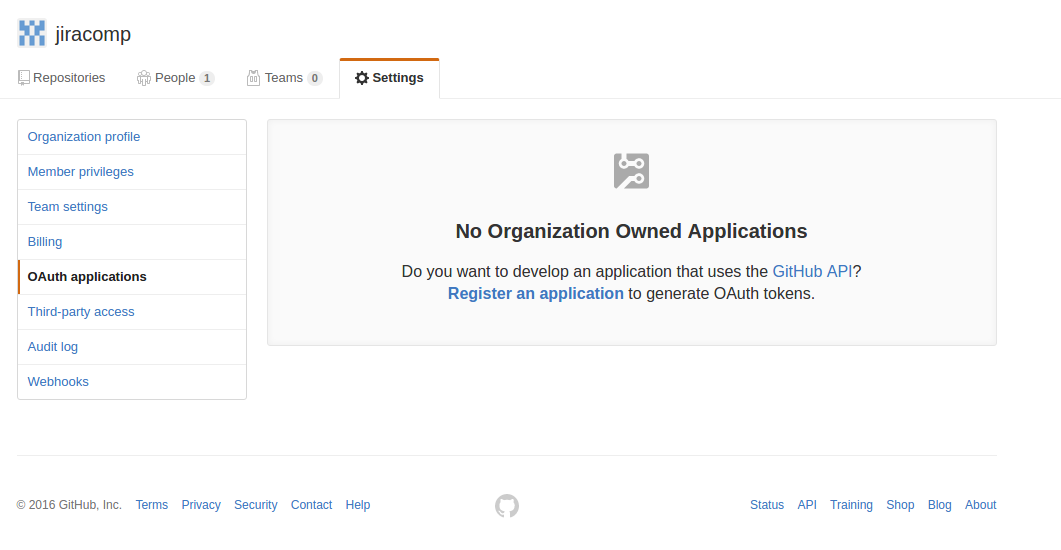Click Contact in the footer

pyautogui.click(x=311, y=505)
